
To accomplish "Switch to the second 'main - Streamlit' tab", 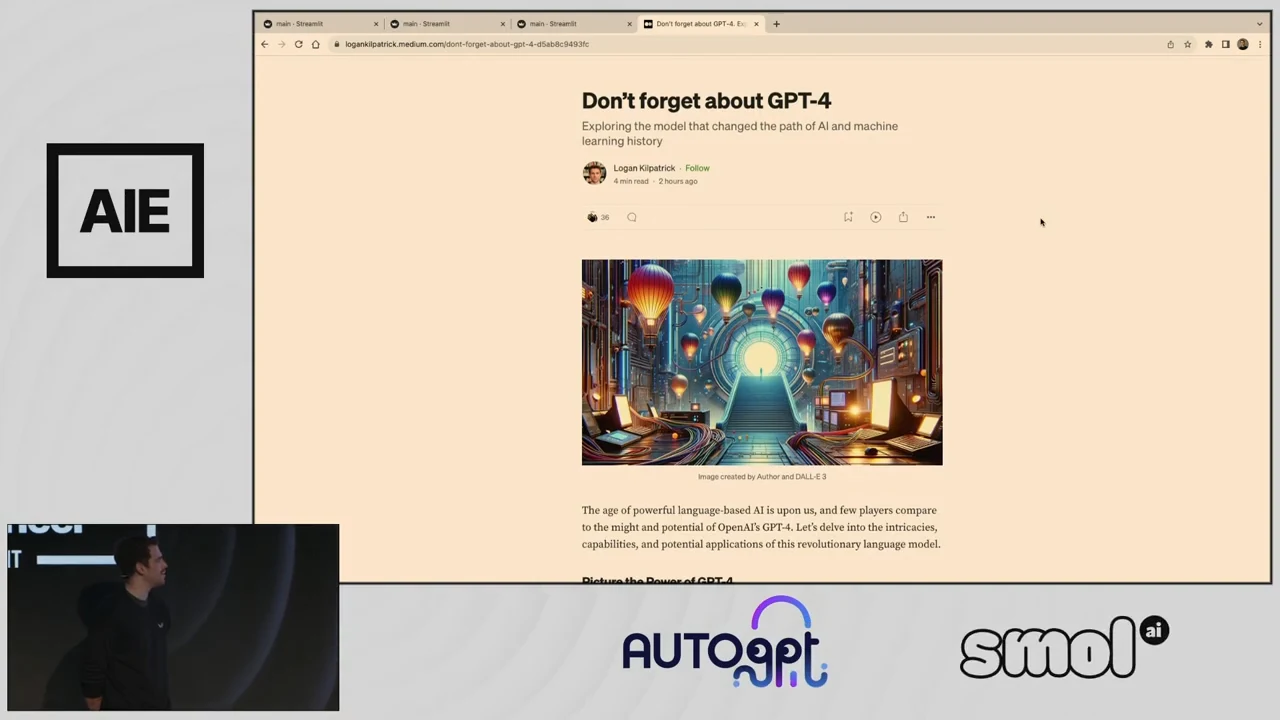I will [447, 24].
